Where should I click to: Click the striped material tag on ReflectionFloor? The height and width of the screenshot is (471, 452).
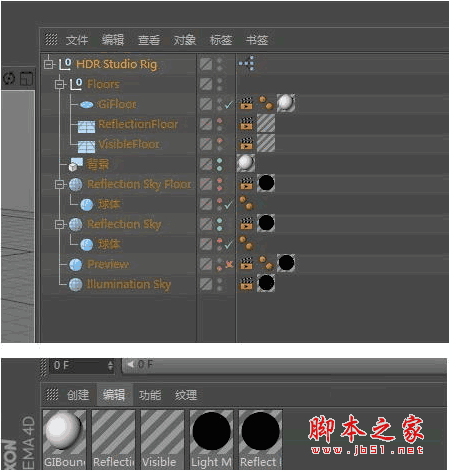pyautogui.click(x=266, y=123)
